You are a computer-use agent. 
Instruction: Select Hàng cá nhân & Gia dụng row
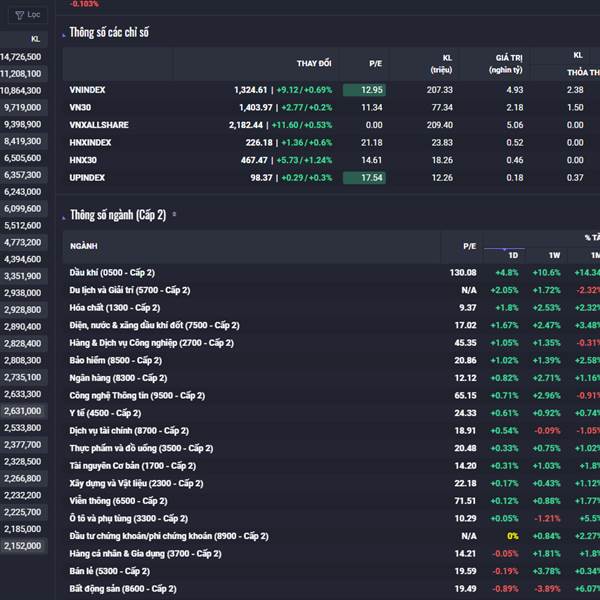(331, 554)
